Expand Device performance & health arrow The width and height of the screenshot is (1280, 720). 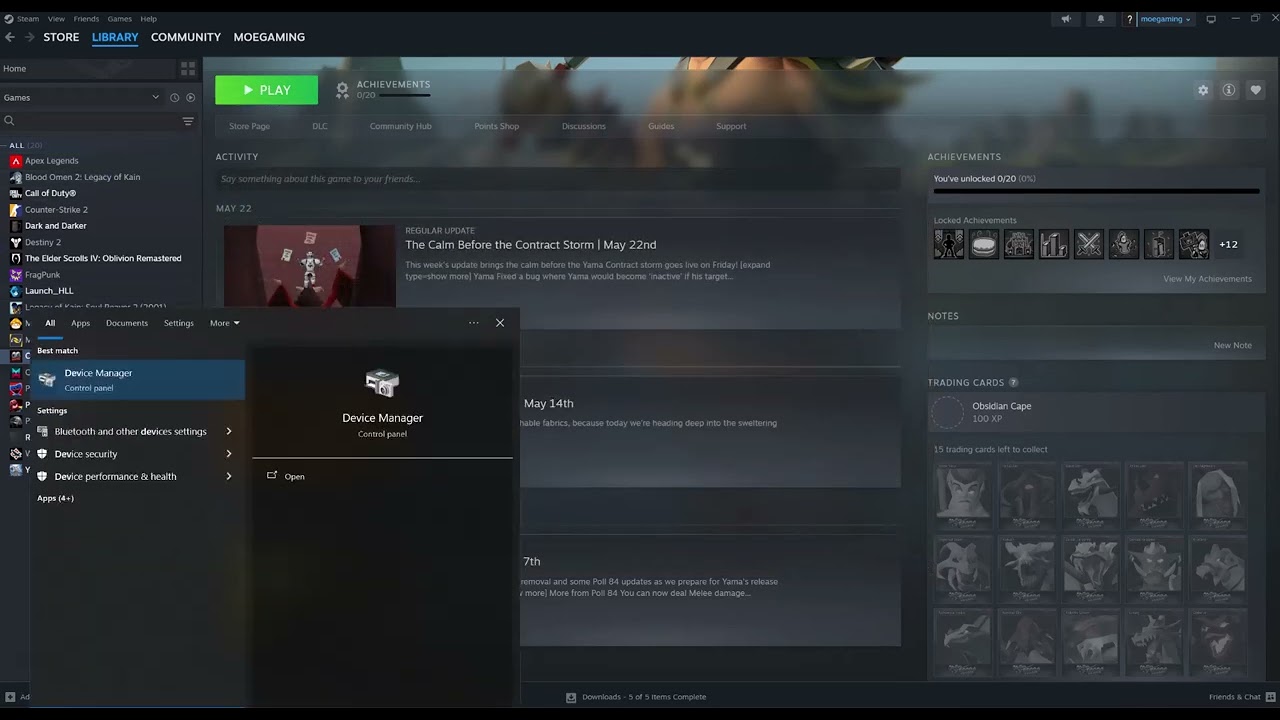(229, 476)
